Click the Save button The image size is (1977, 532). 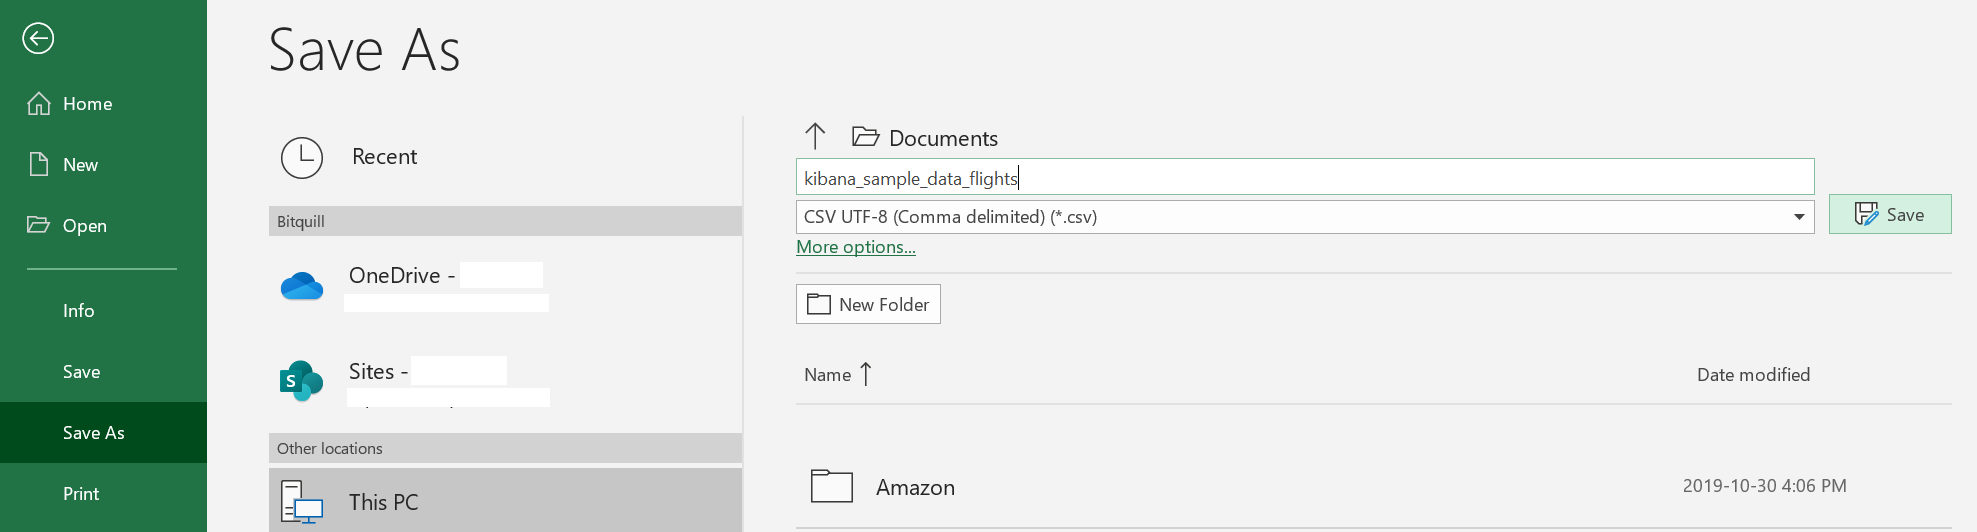click(x=1890, y=214)
